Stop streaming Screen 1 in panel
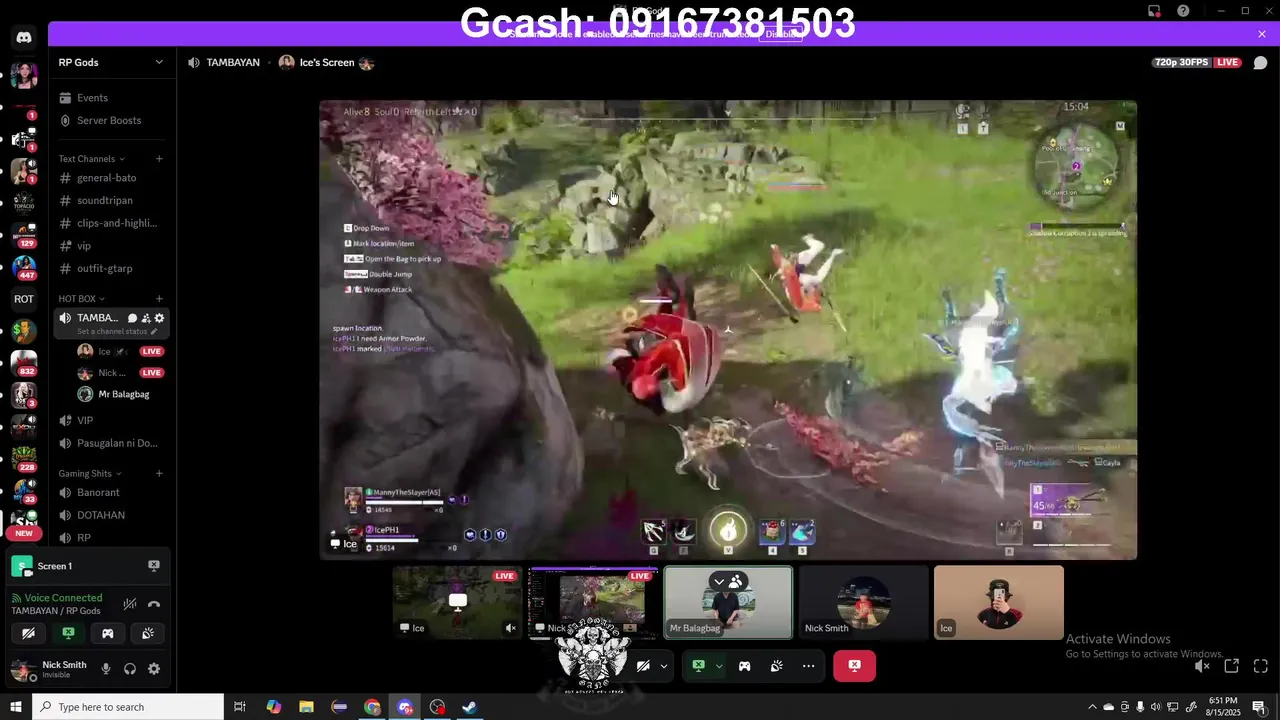 point(154,566)
